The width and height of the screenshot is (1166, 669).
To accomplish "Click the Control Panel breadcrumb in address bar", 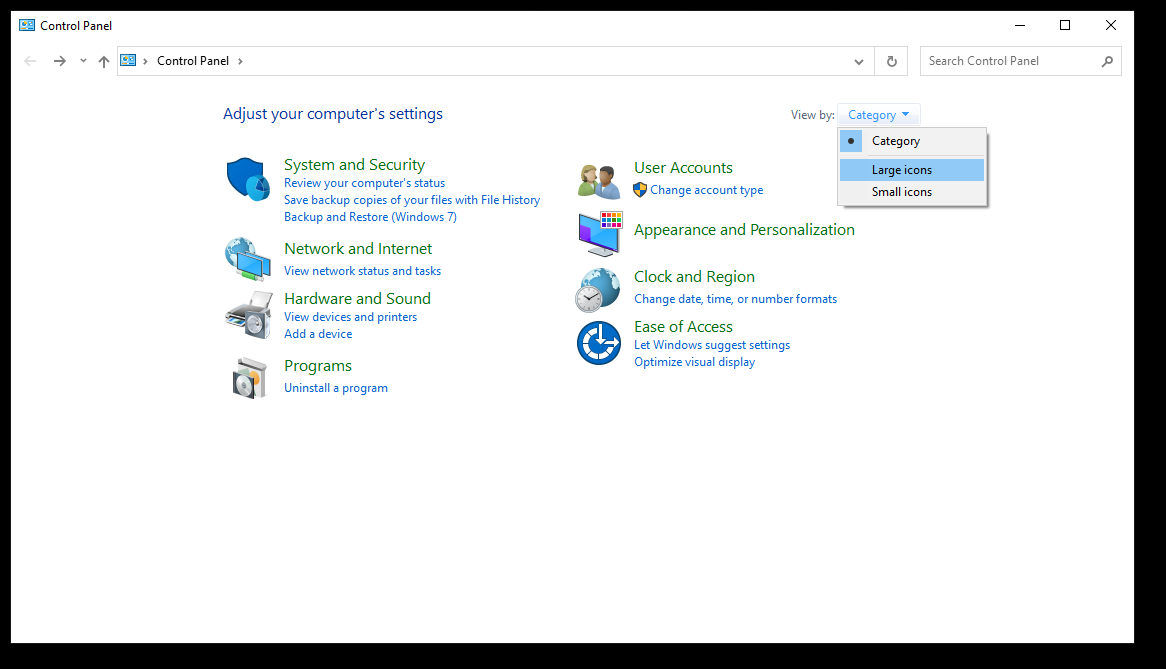I will pyautogui.click(x=193, y=61).
